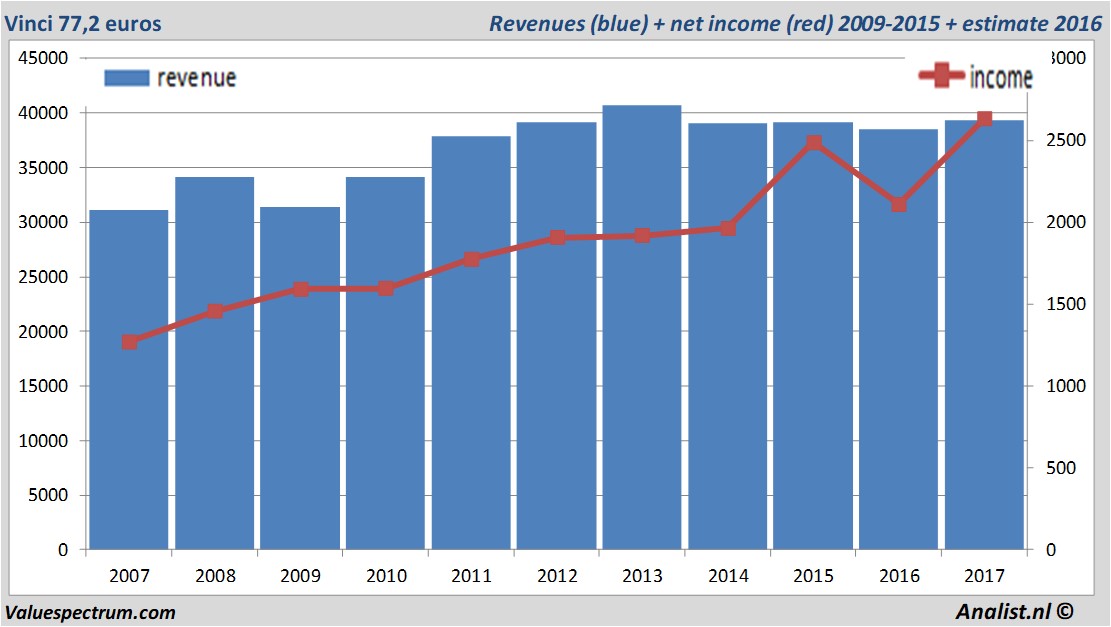Click the 2012 income data point
1111x627 pixels.
pyautogui.click(x=558, y=237)
